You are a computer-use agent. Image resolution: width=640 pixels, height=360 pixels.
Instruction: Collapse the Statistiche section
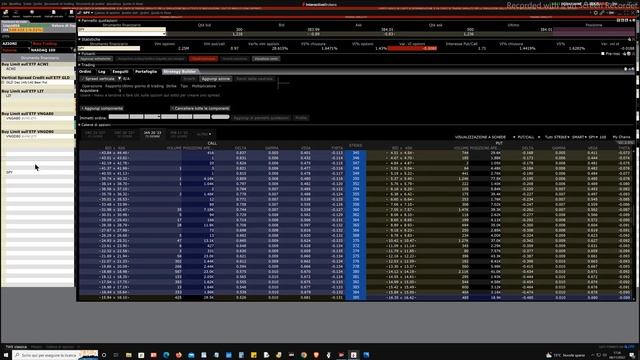click(x=80, y=39)
